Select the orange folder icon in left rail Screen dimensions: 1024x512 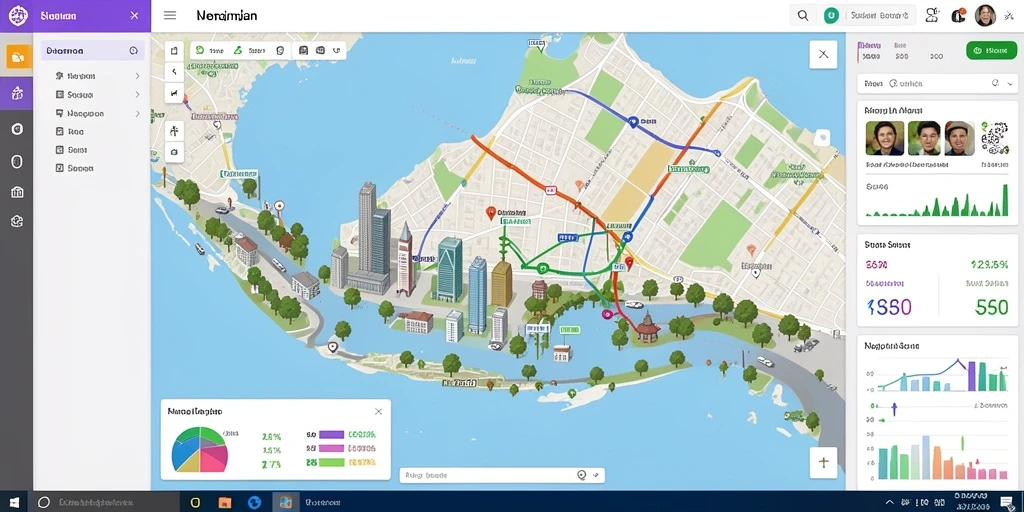click(x=17, y=57)
